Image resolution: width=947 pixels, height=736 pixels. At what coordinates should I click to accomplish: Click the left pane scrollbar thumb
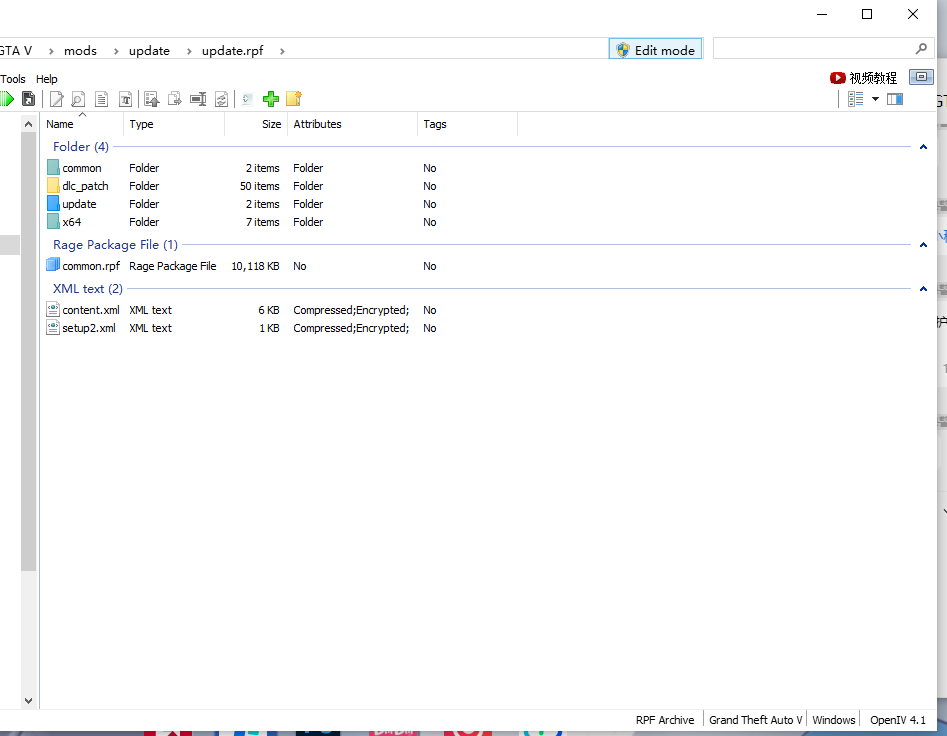tap(28, 351)
